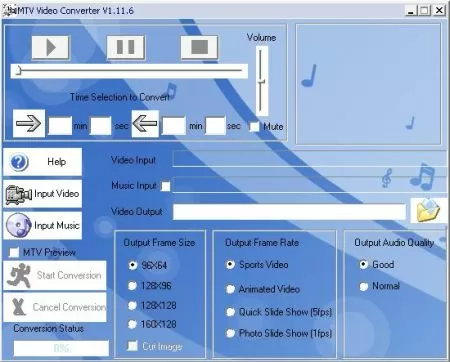Click the end time minutes field
The height and width of the screenshot is (362, 450).
pyautogui.click(x=173, y=126)
